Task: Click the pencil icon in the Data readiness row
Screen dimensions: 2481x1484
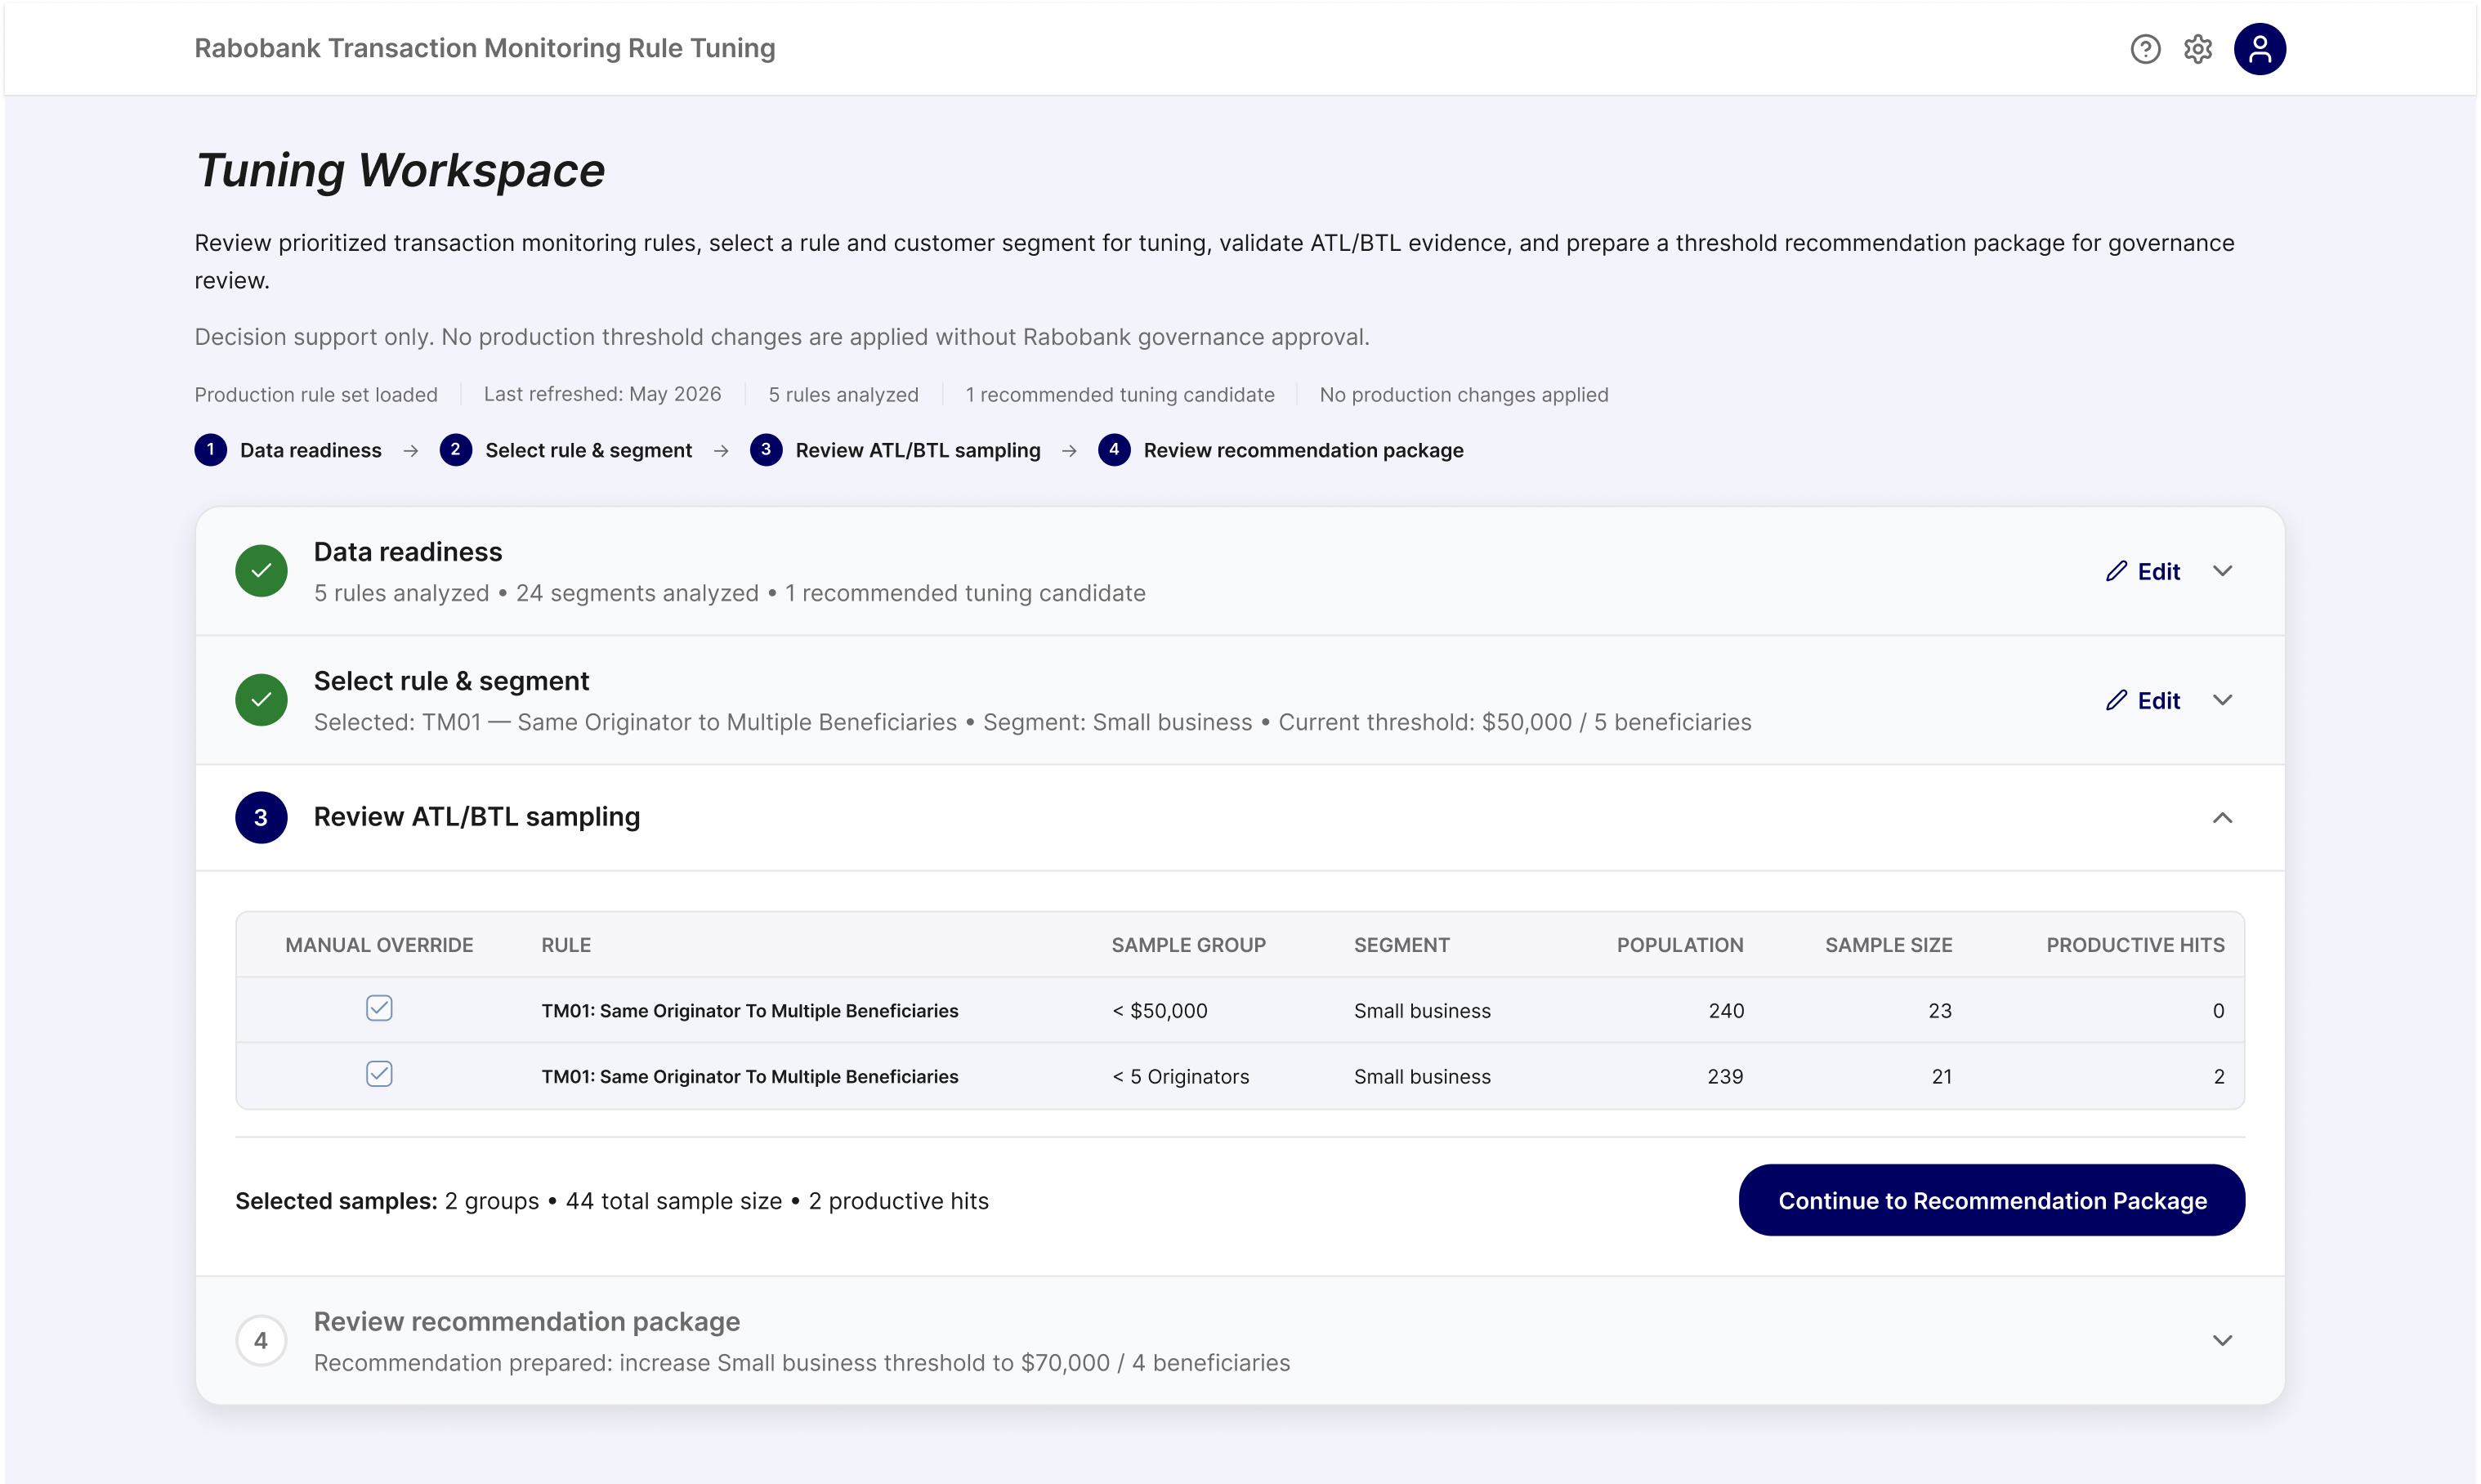Action: tap(2116, 571)
